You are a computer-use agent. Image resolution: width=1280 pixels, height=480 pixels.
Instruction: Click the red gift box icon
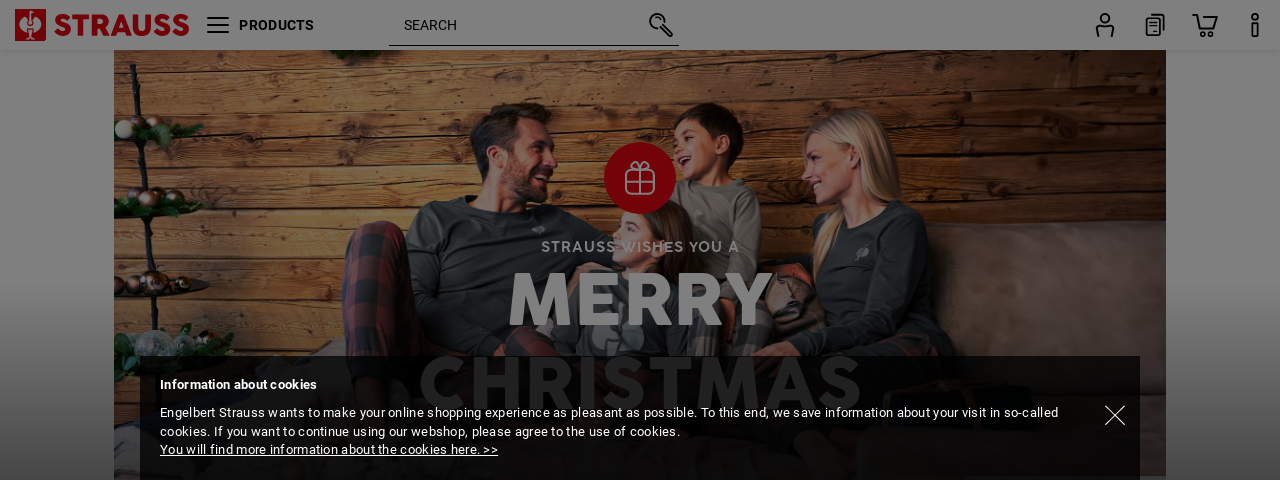[x=640, y=178]
